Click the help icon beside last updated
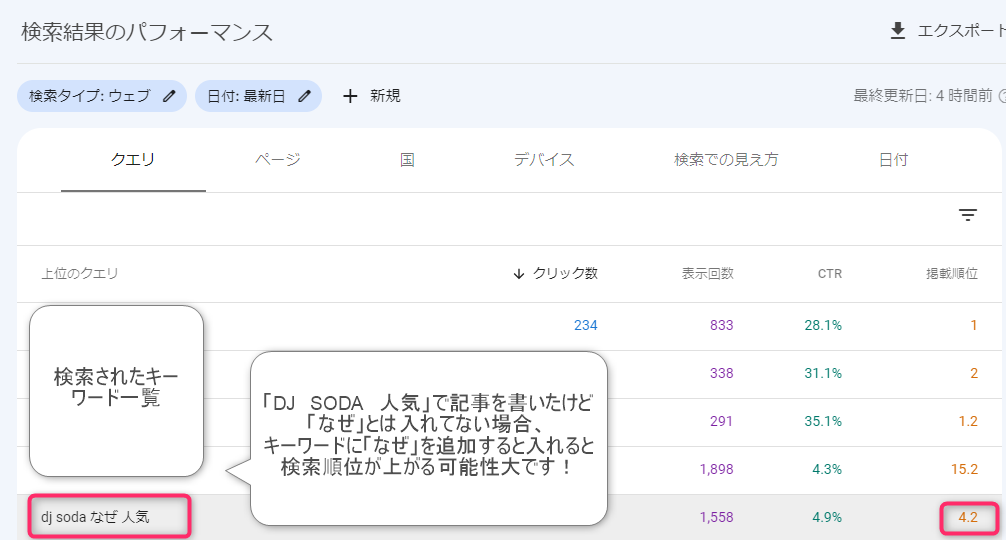Viewport: 1006px width, 540px height. [x=1001, y=96]
